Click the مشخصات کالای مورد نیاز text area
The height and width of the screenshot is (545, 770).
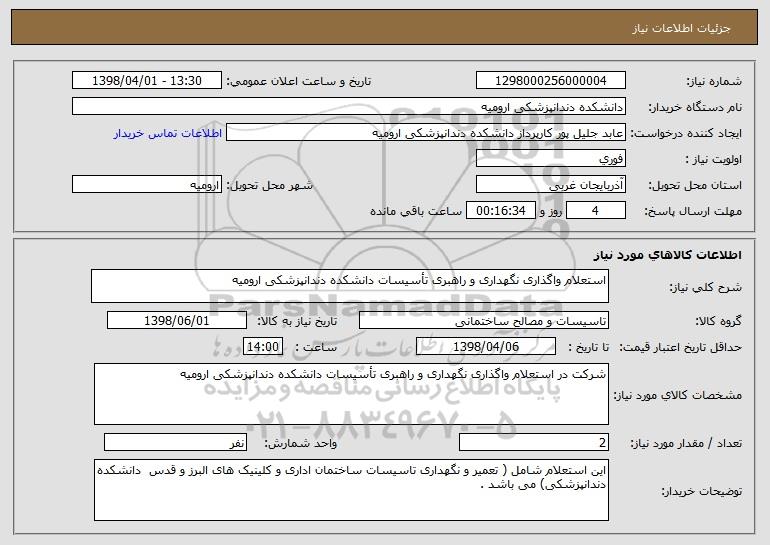click(x=351, y=394)
